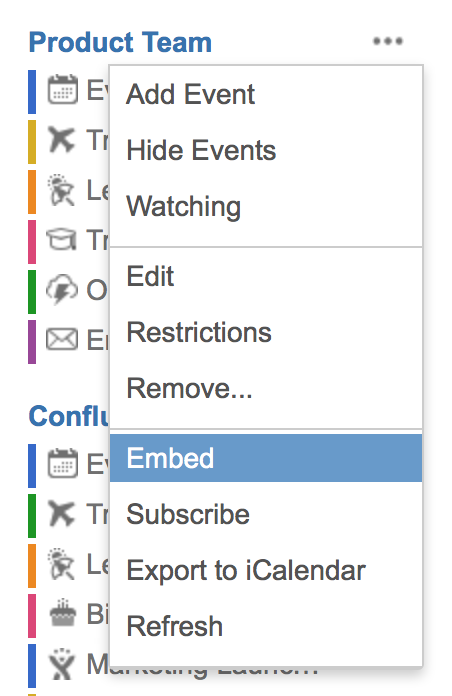452x696 pixels.
Task: Click the purple color bar beside the envelope
Action: pos(32,342)
